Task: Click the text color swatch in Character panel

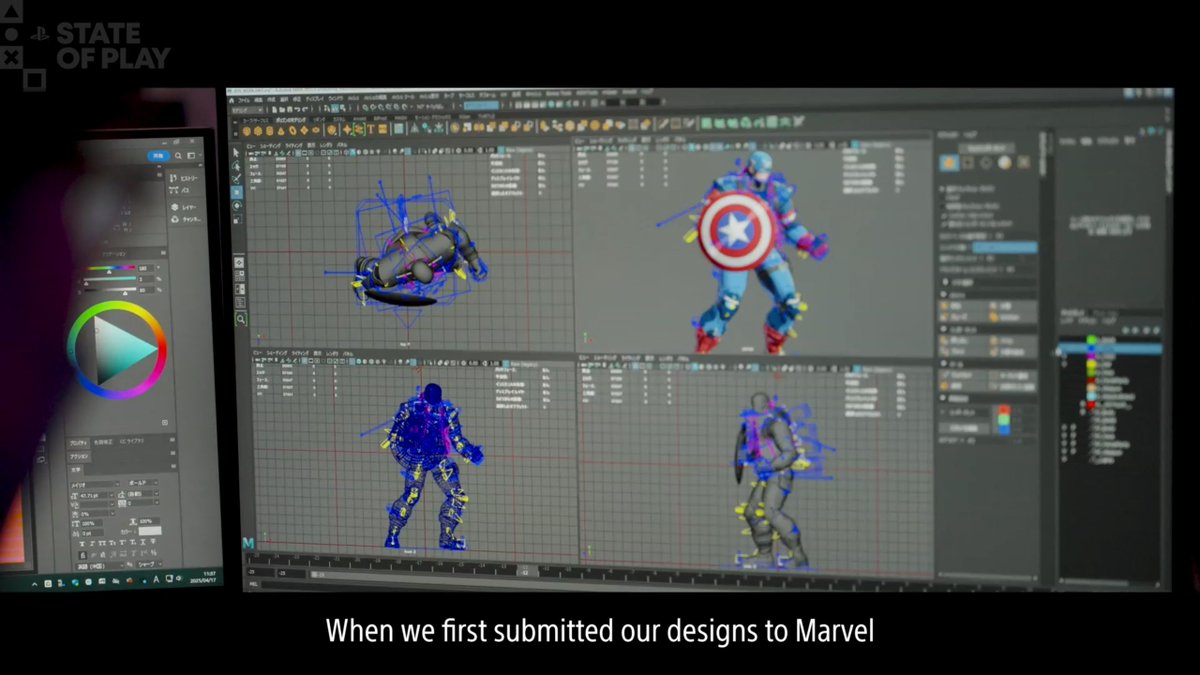Action: [150, 531]
